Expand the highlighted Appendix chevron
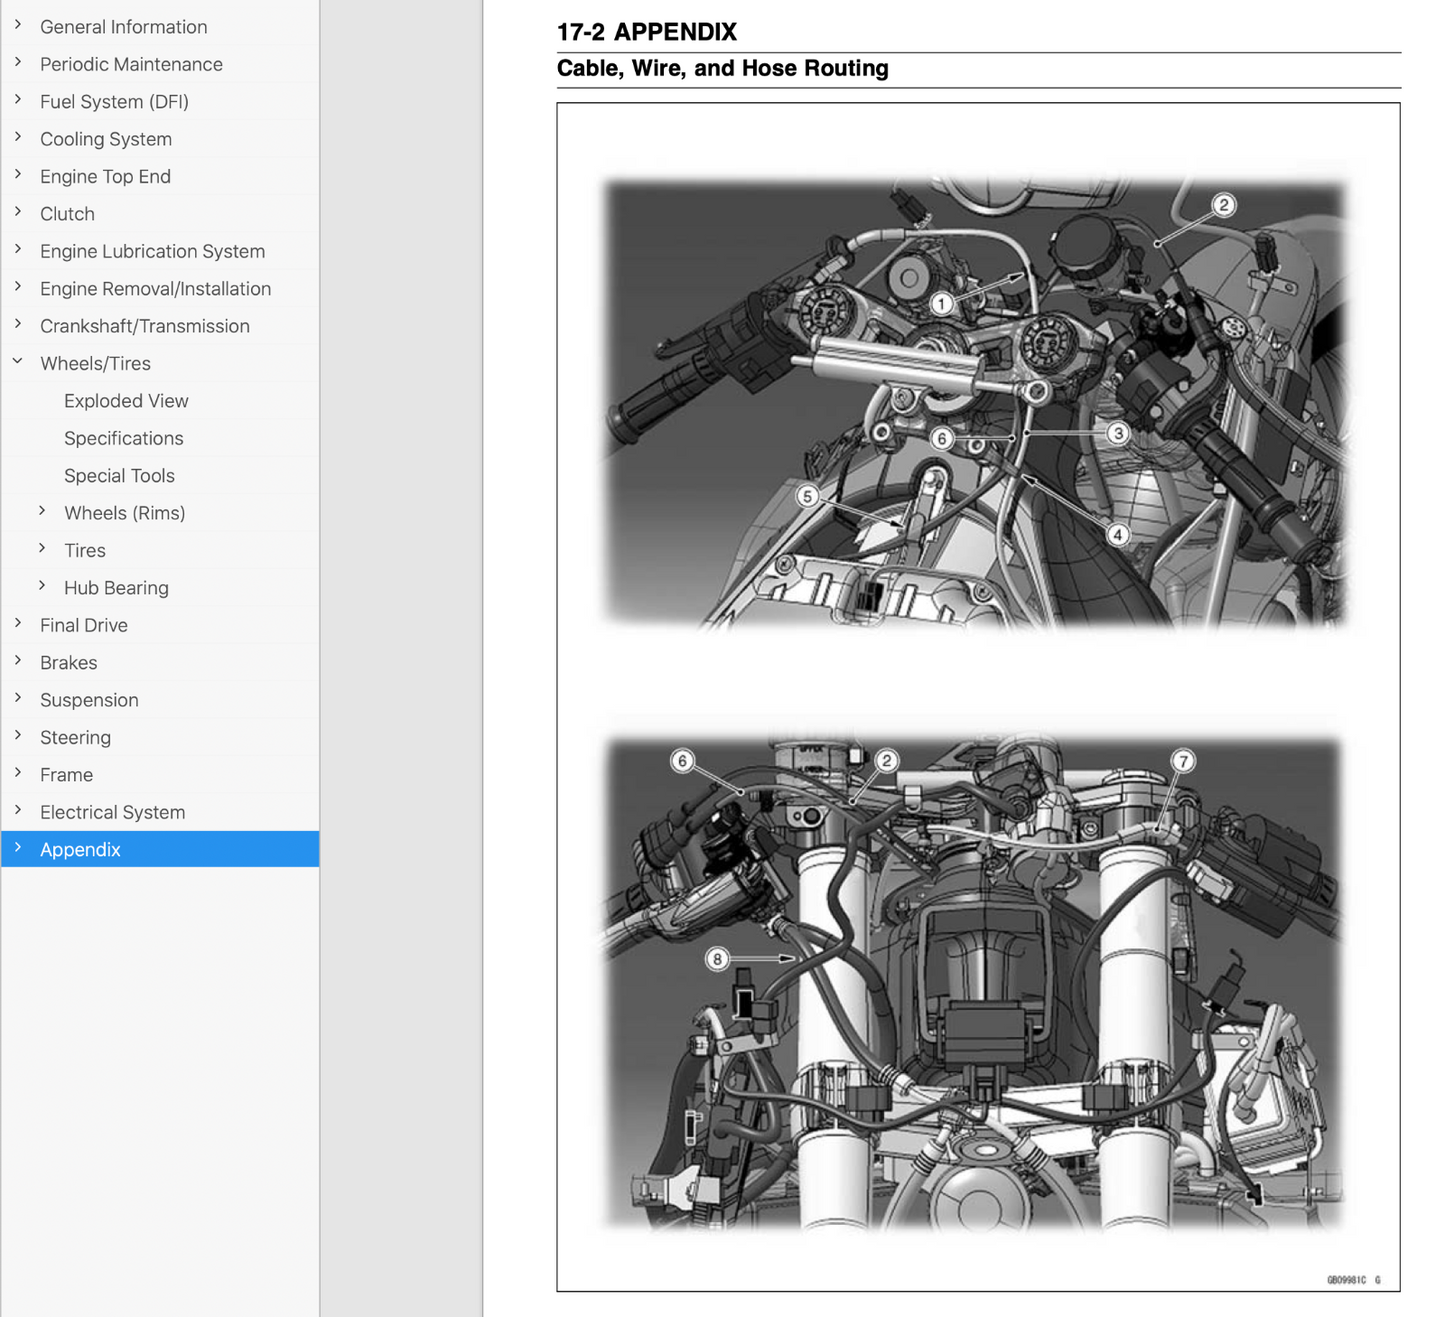Image resolution: width=1445 pixels, height=1317 pixels. pyautogui.click(x=18, y=848)
